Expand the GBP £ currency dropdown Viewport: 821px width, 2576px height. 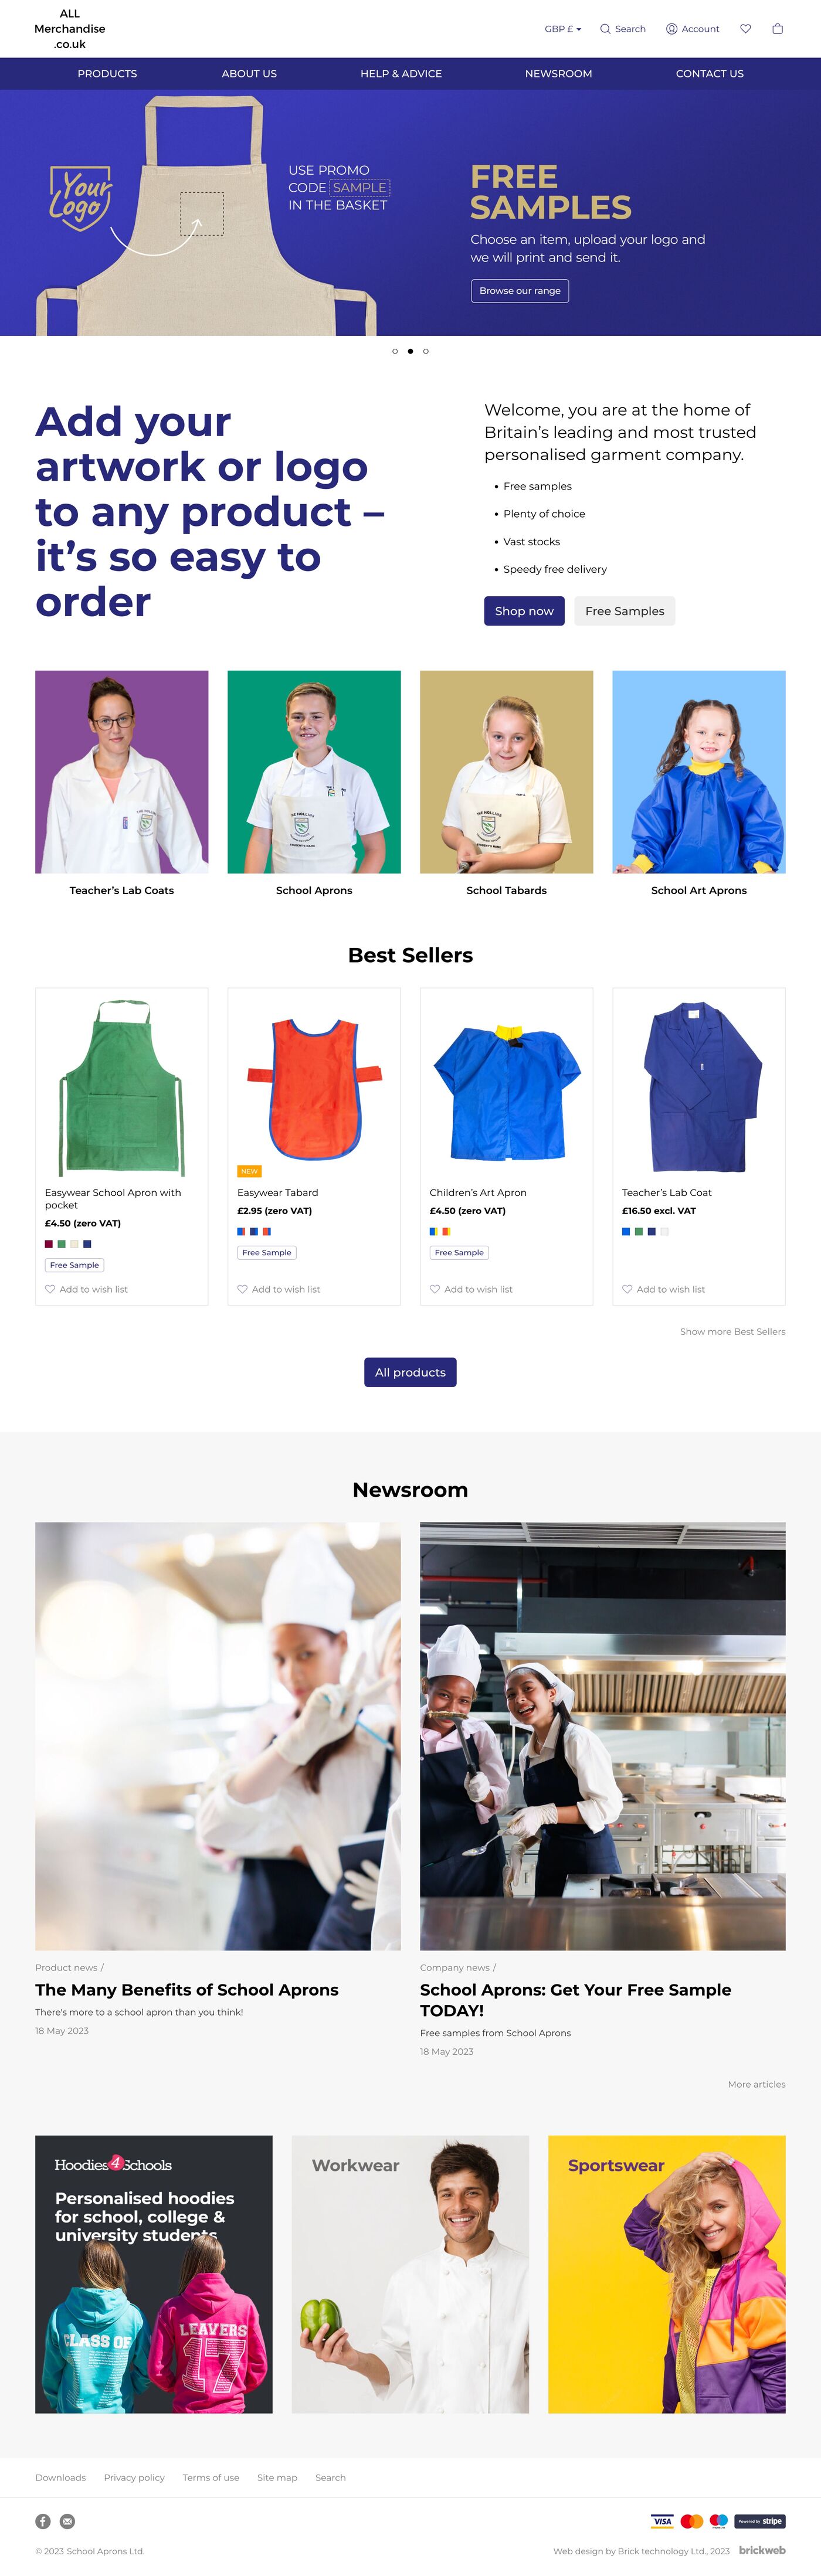click(563, 29)
